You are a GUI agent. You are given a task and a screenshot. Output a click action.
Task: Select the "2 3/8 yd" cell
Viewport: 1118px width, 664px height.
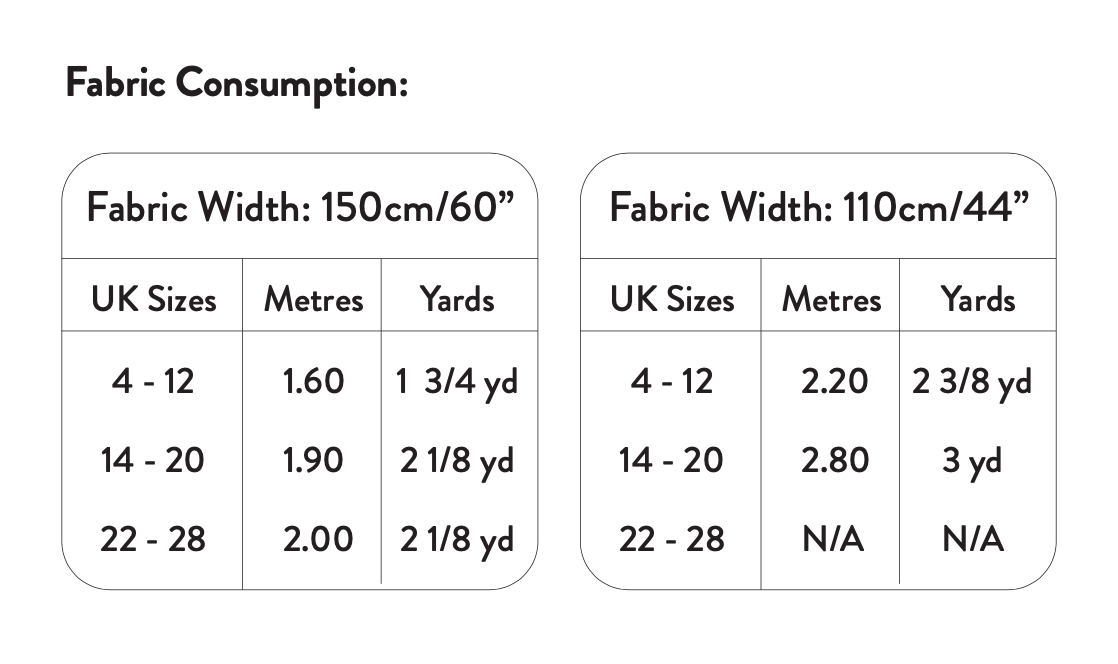(971, 381)
